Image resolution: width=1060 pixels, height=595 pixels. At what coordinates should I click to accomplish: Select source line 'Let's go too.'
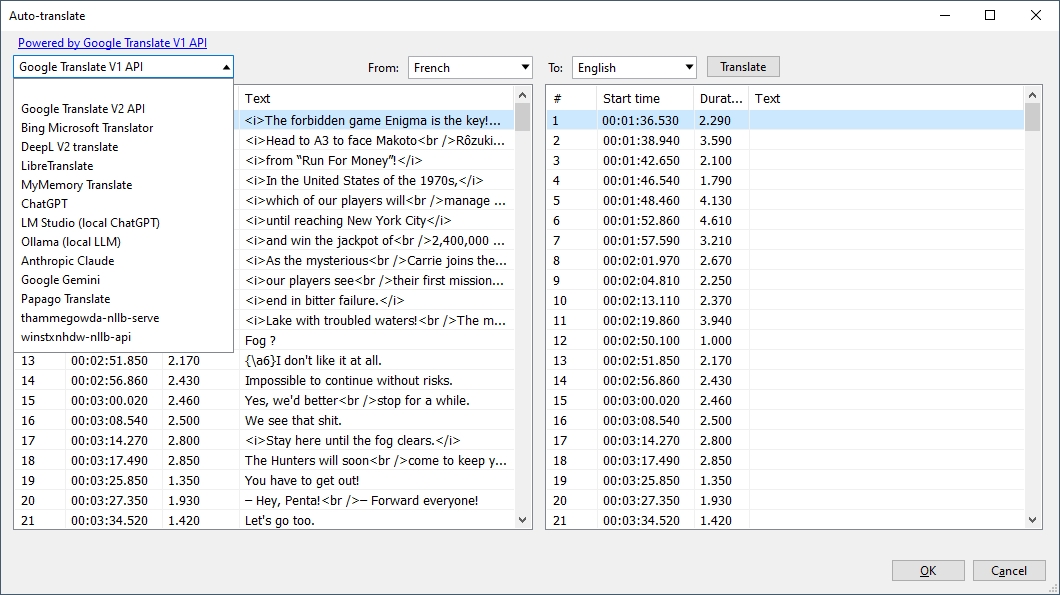click(264, 521)
